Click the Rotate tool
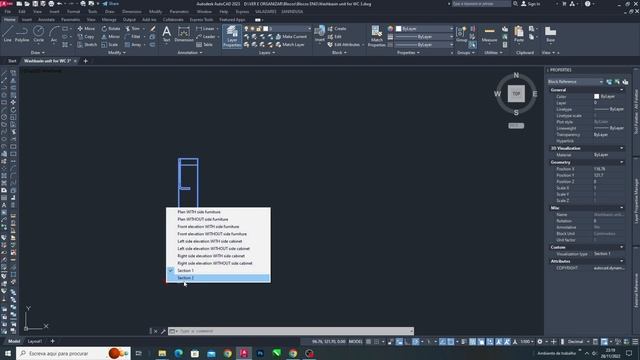 (111, 29)
